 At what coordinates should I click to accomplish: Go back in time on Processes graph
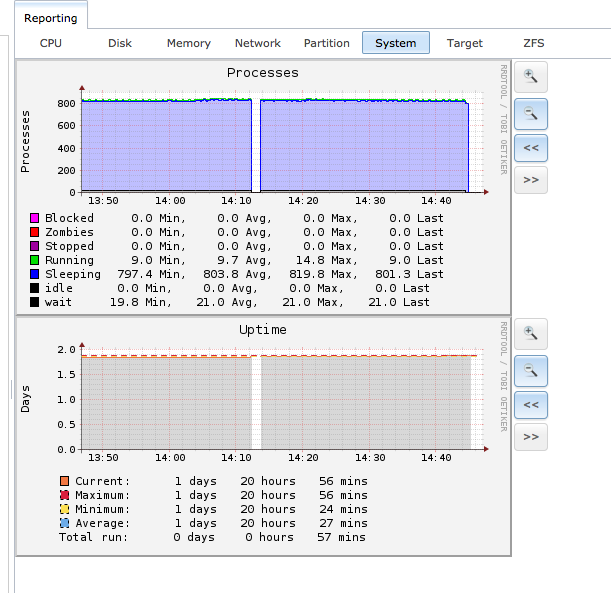(531, 148)
